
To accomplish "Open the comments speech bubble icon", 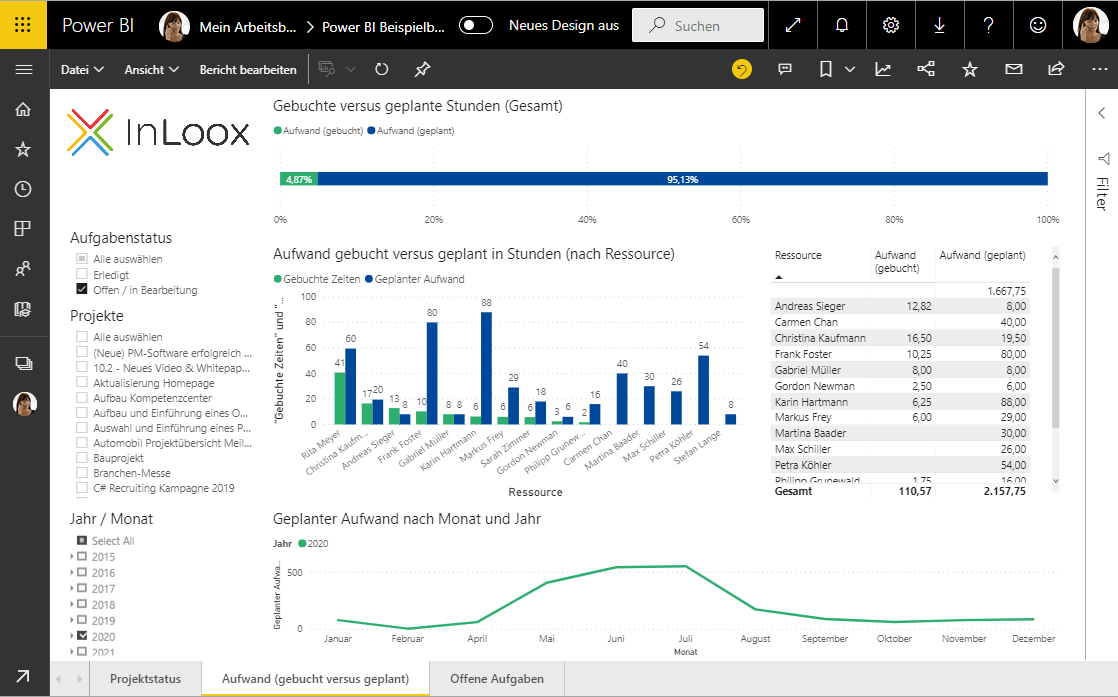I will click(785, 69).
